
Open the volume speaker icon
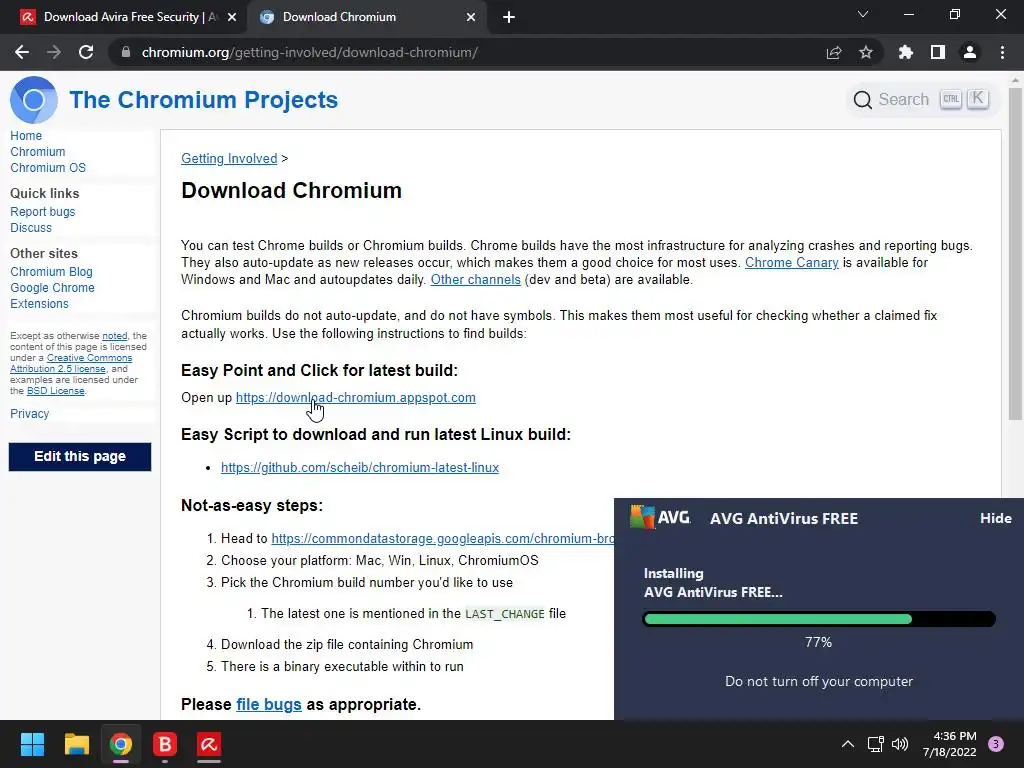[900, 744]
